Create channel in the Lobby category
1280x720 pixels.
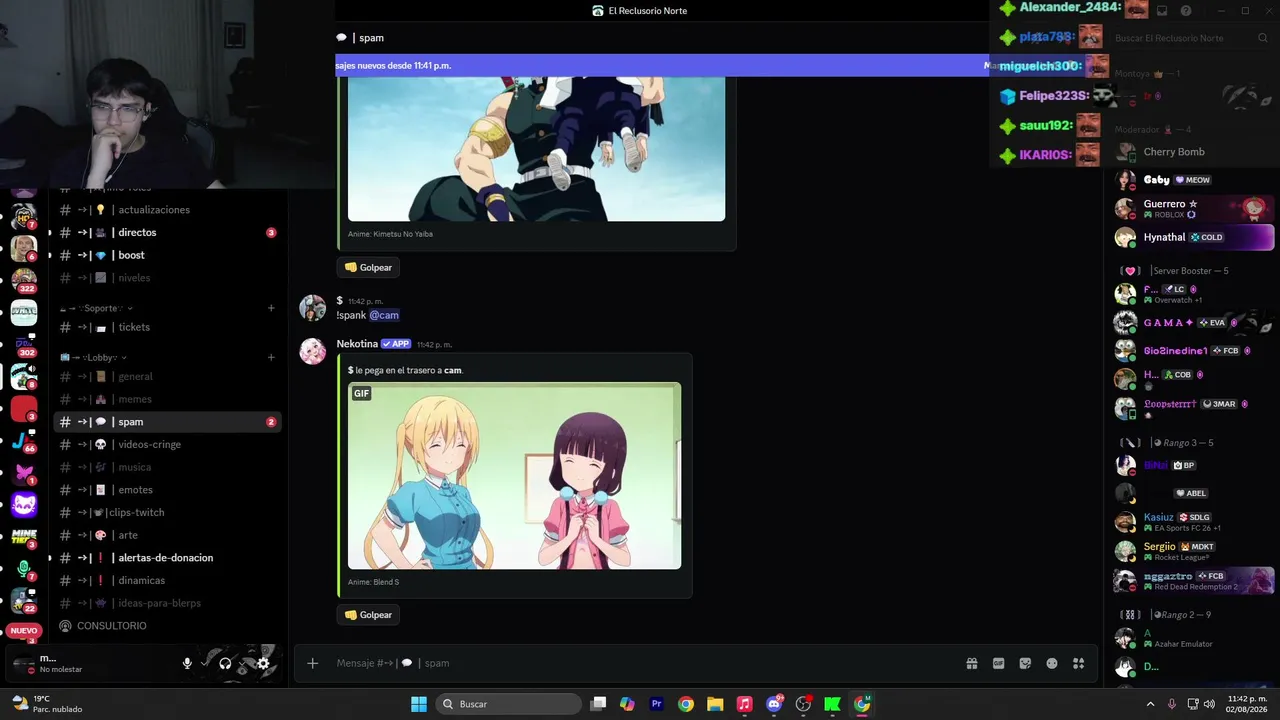(x=271, y=357)
